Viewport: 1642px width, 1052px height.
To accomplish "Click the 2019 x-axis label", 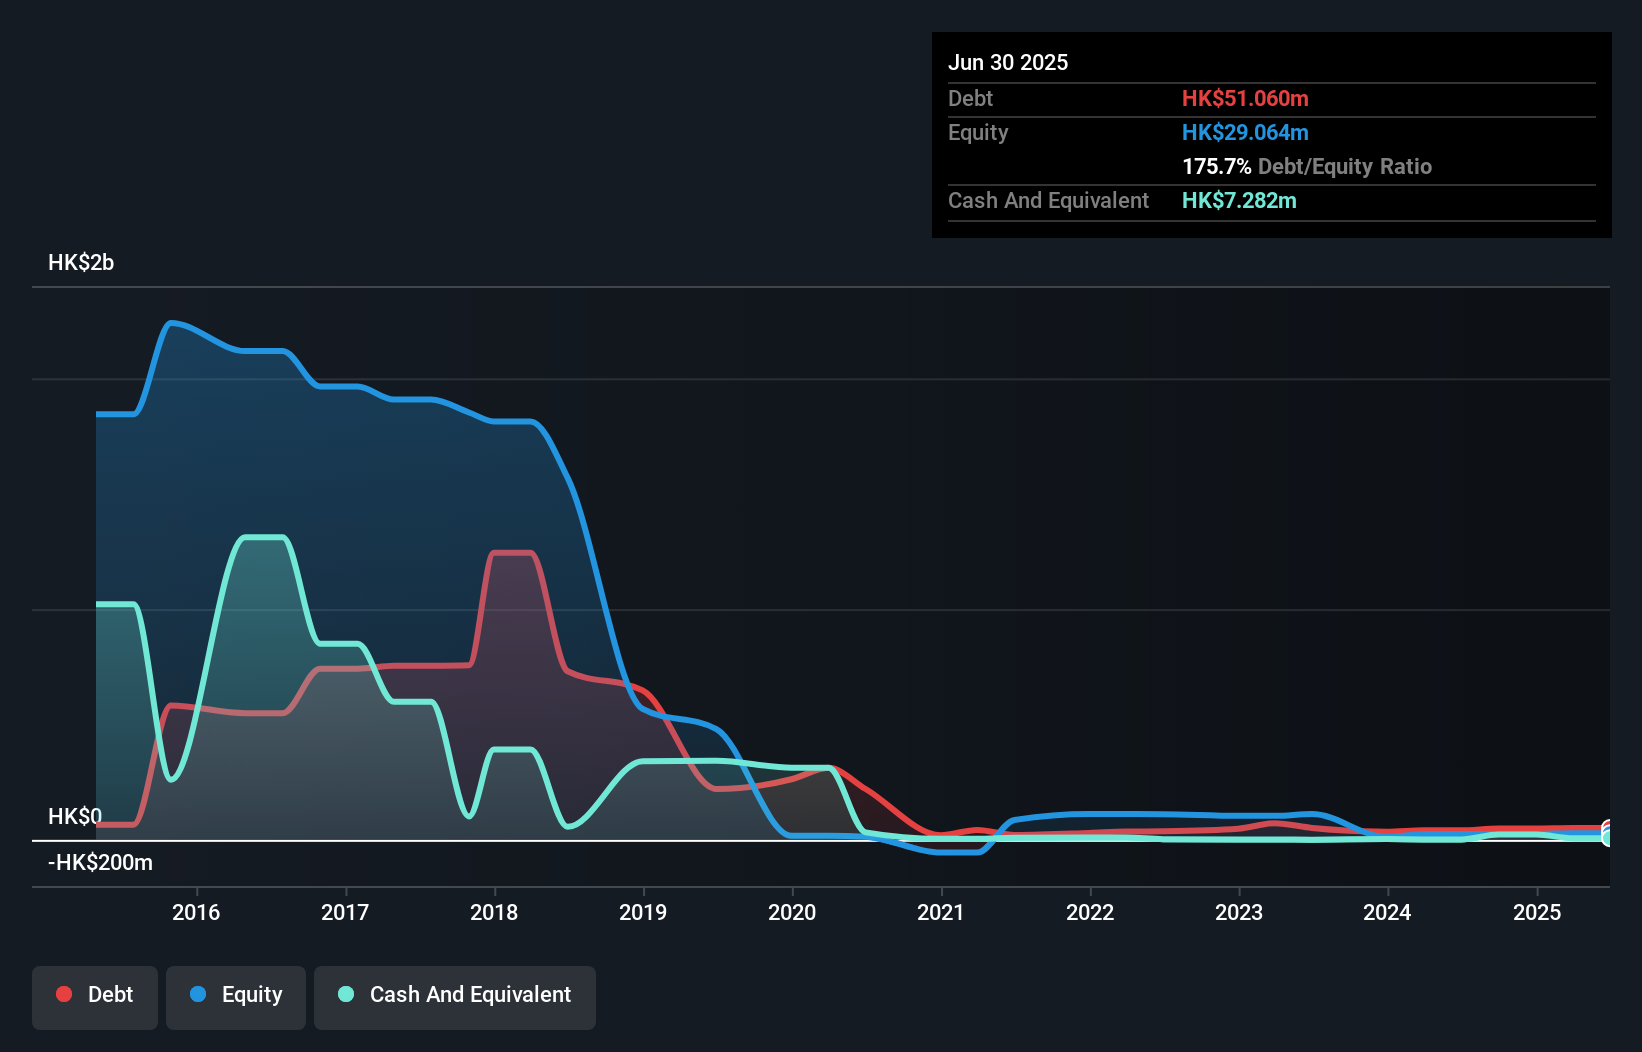I will click(643, 912).
